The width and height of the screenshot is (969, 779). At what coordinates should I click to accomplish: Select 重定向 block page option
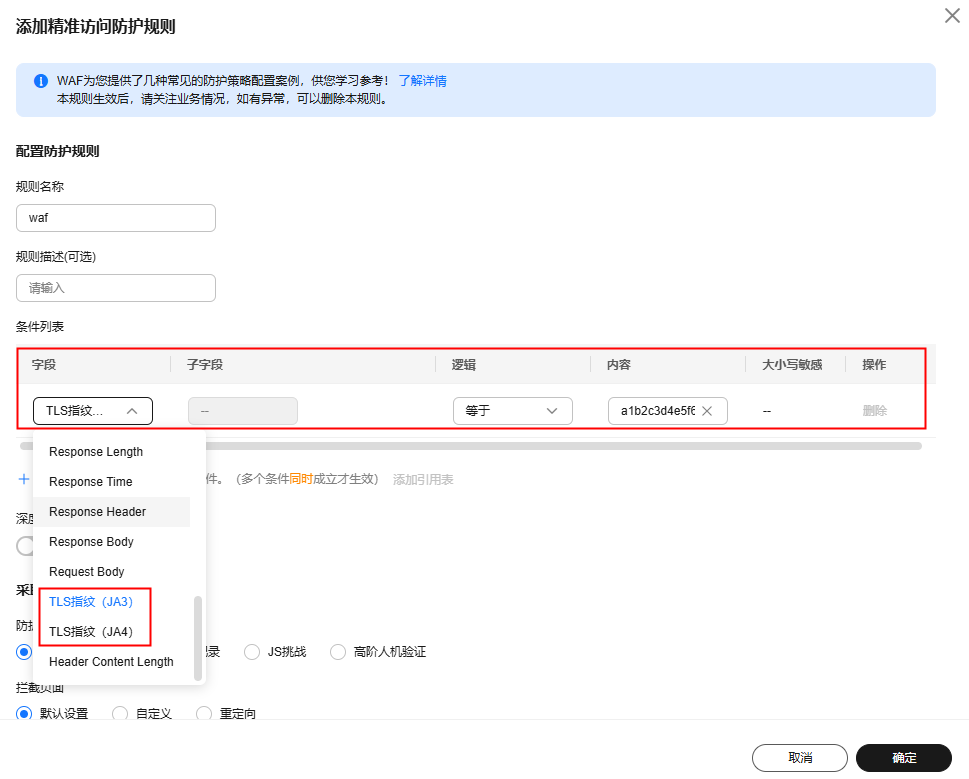[204, 714]
